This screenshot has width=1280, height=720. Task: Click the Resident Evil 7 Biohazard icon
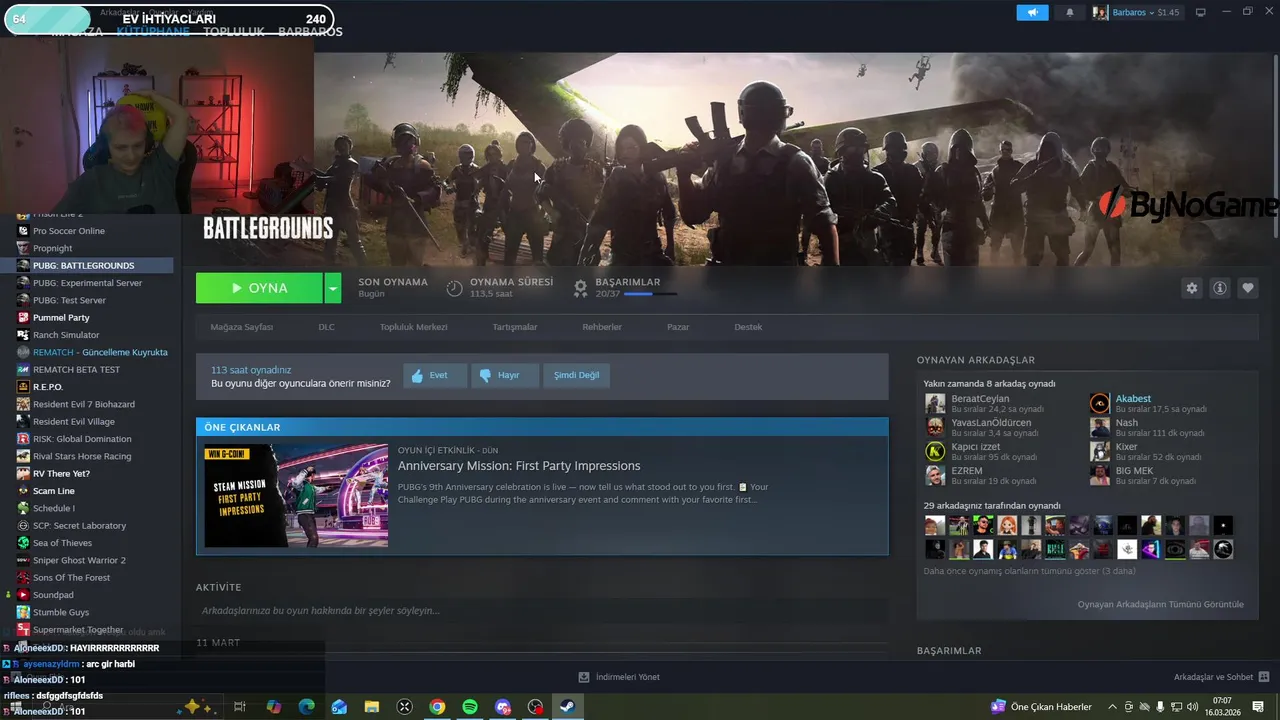(24, 404)
